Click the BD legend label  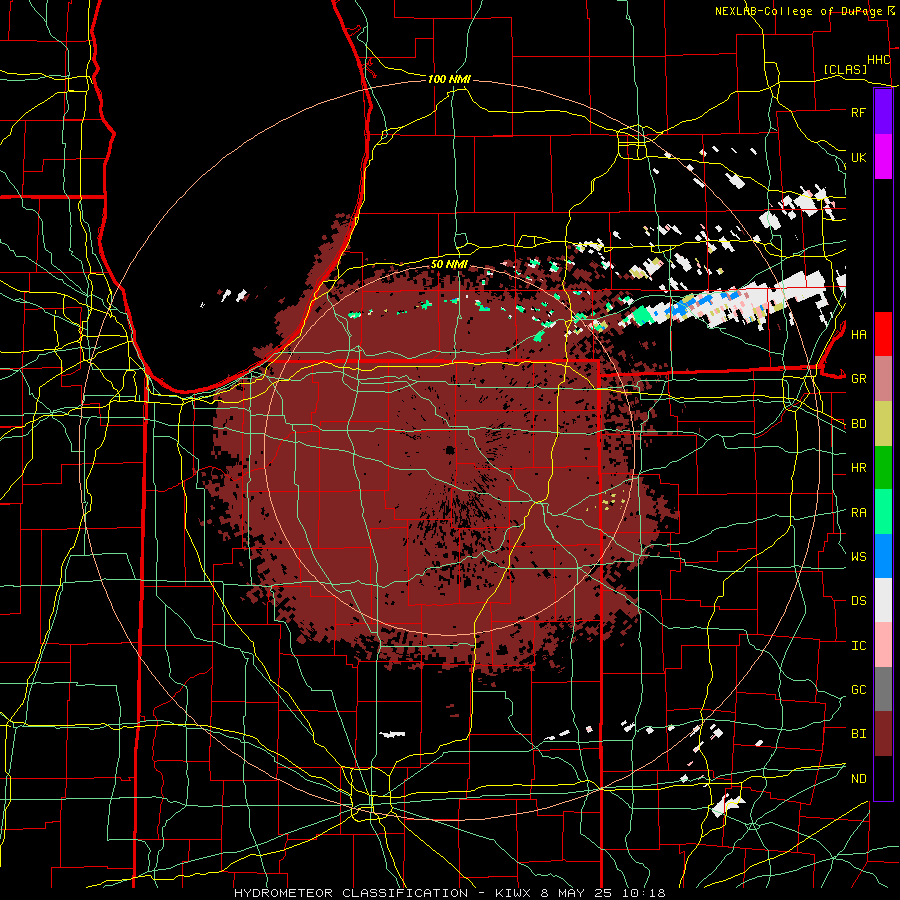click(858, 424)
